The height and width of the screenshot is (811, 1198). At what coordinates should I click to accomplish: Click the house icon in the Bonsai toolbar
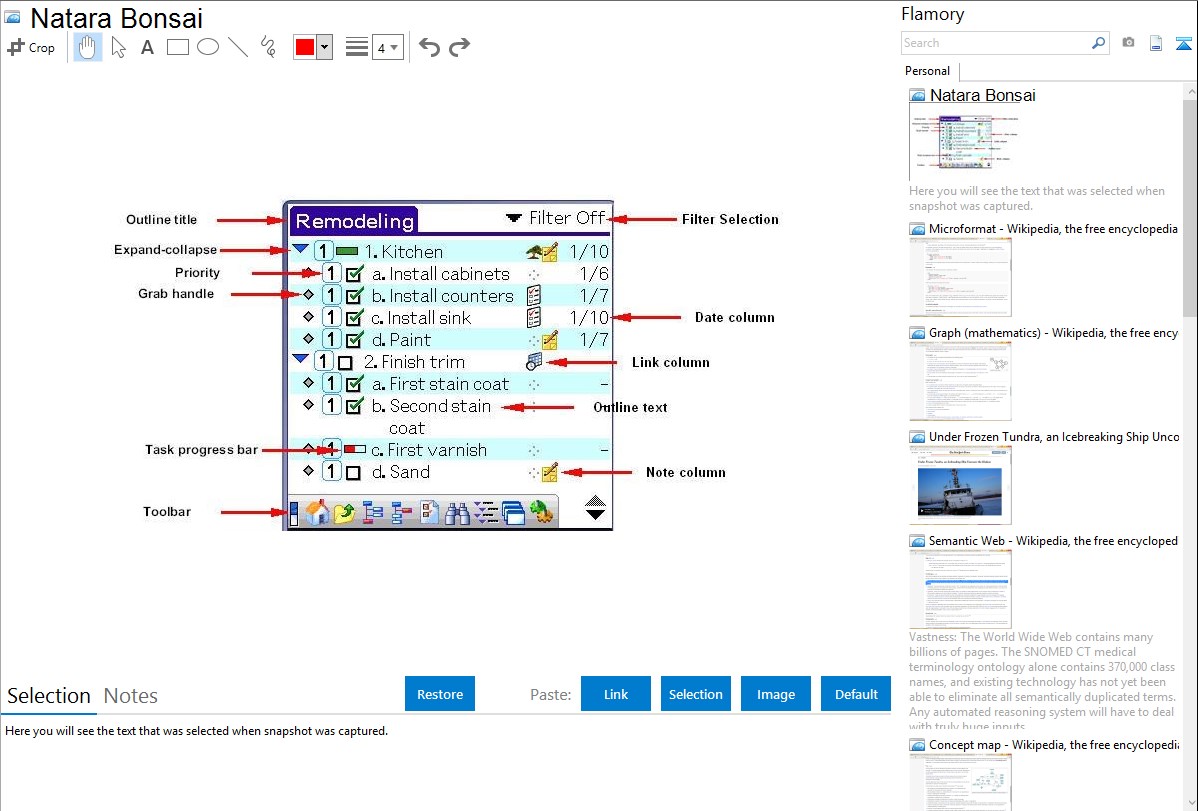pos(317,512)
